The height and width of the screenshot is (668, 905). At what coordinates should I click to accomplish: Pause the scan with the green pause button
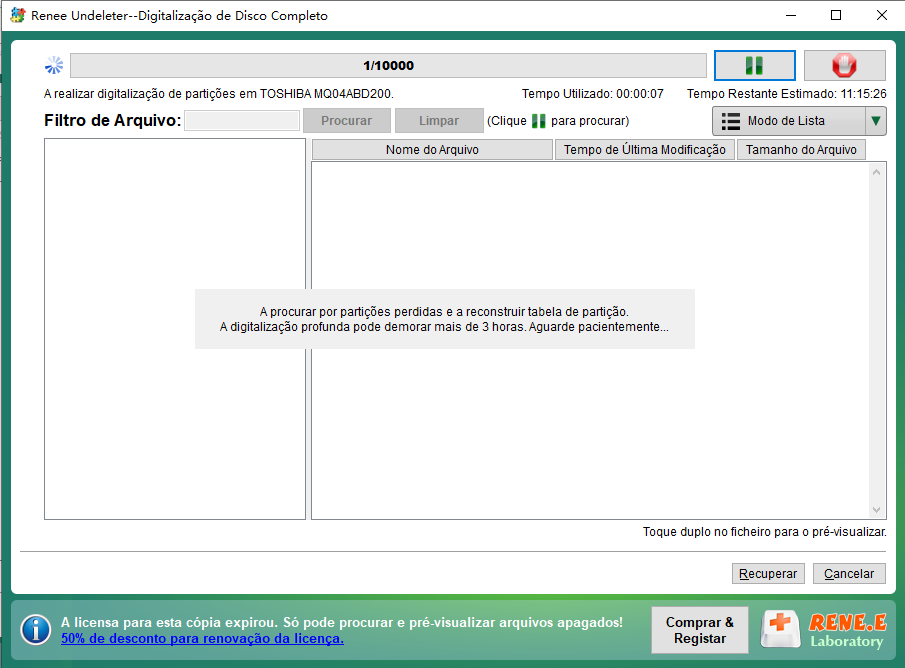[754, 65]
